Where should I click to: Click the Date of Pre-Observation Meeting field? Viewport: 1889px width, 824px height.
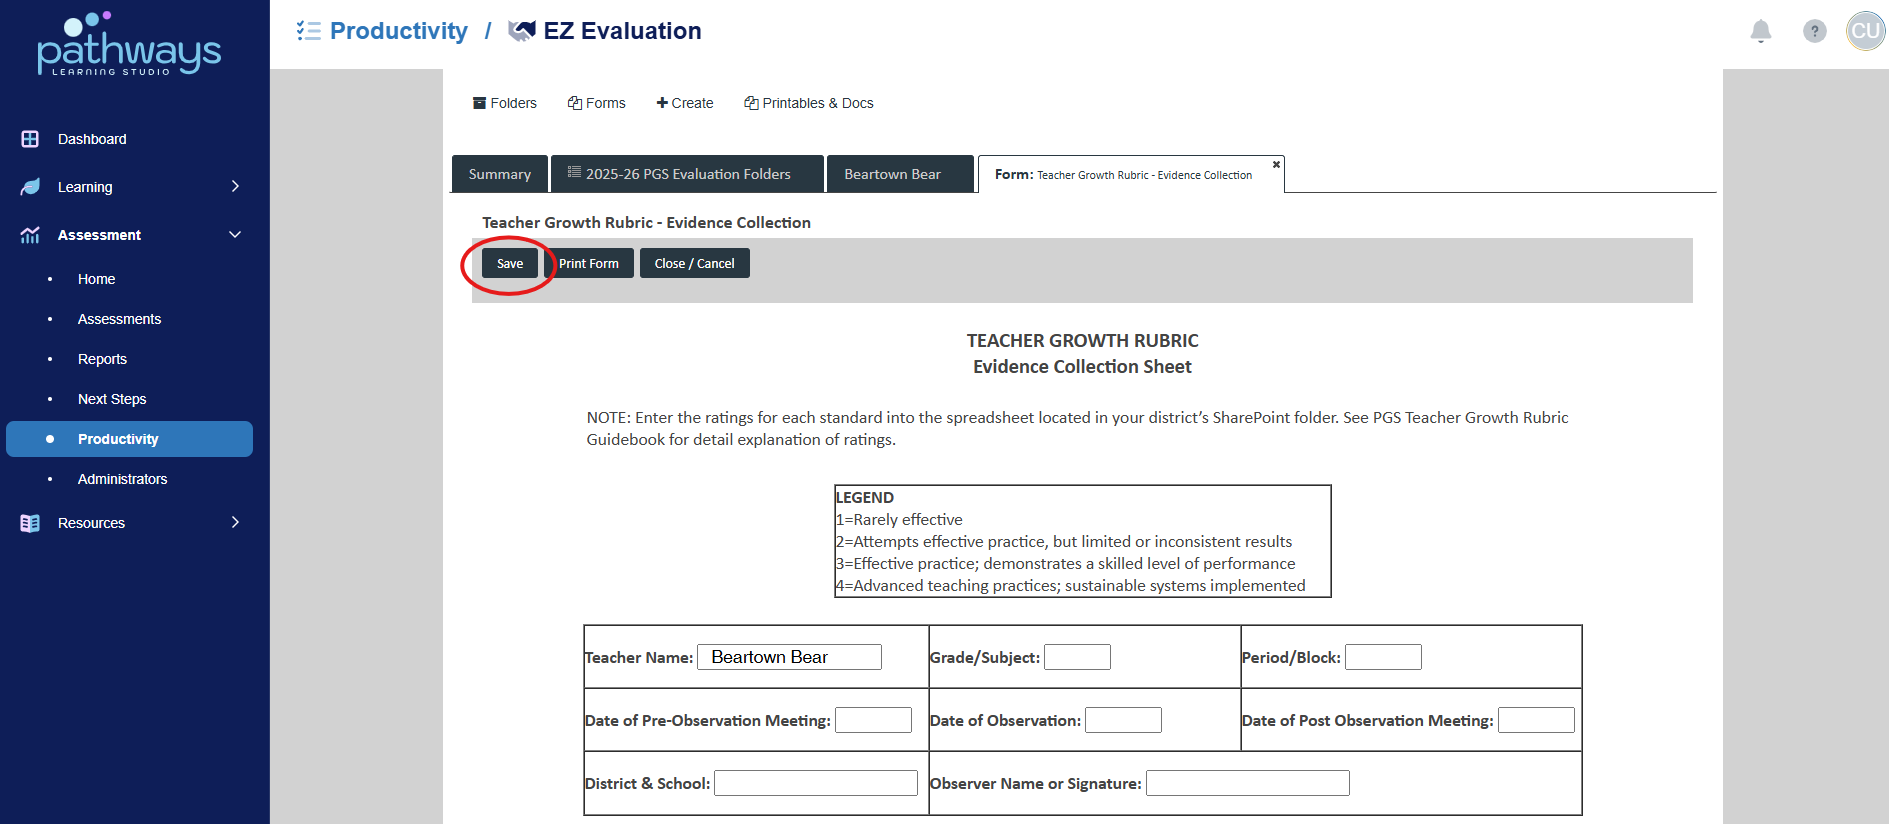pyautogui.click(x=873, y=720)
